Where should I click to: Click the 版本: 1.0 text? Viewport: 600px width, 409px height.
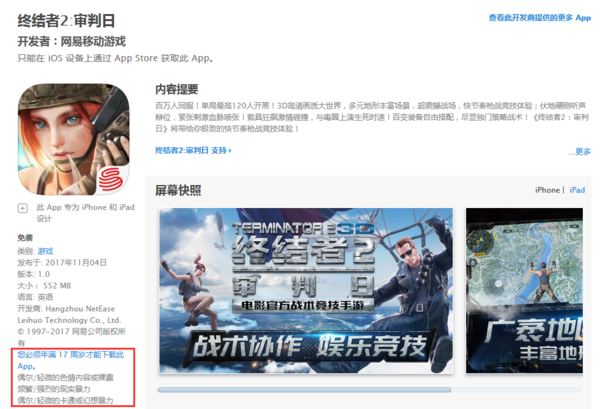(x=34, y=274)
